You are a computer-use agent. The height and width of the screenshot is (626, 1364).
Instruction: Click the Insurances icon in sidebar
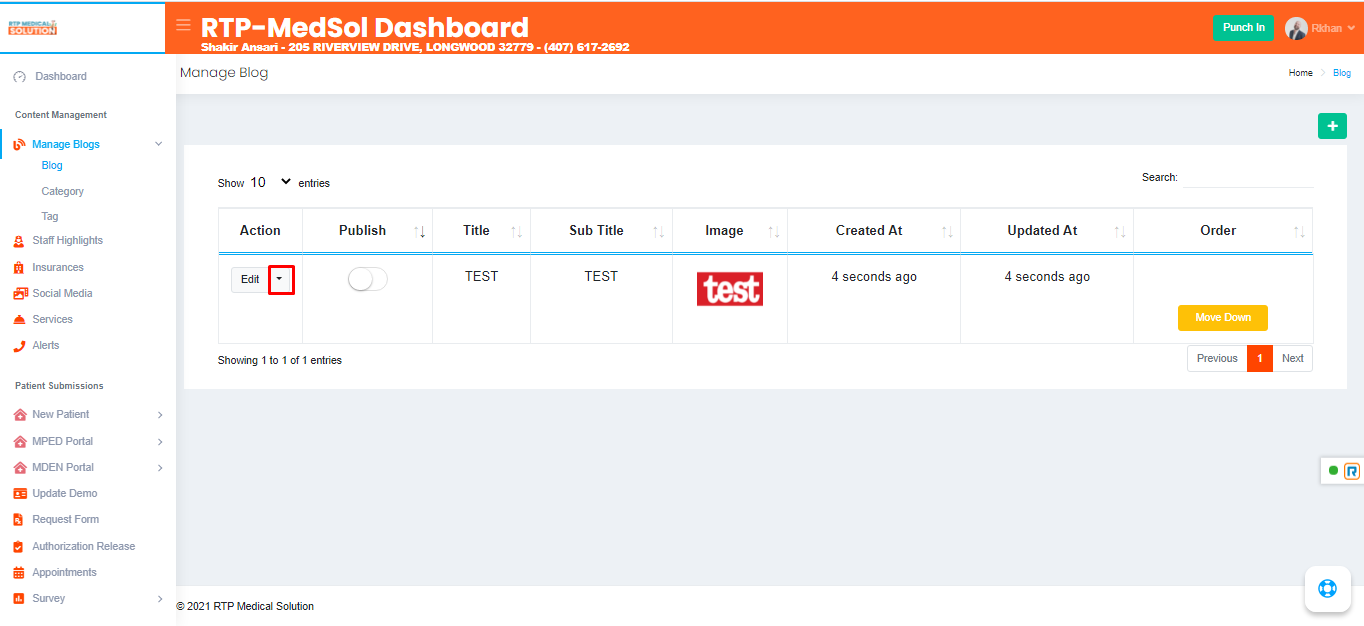(x=19, y=268)
